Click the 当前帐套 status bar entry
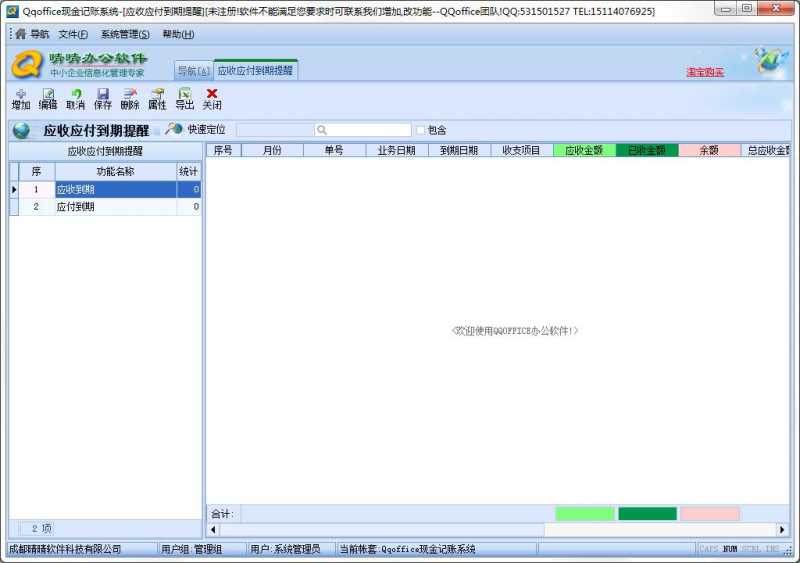This screenshot has width=800, height=563. (x=408, y=549)
